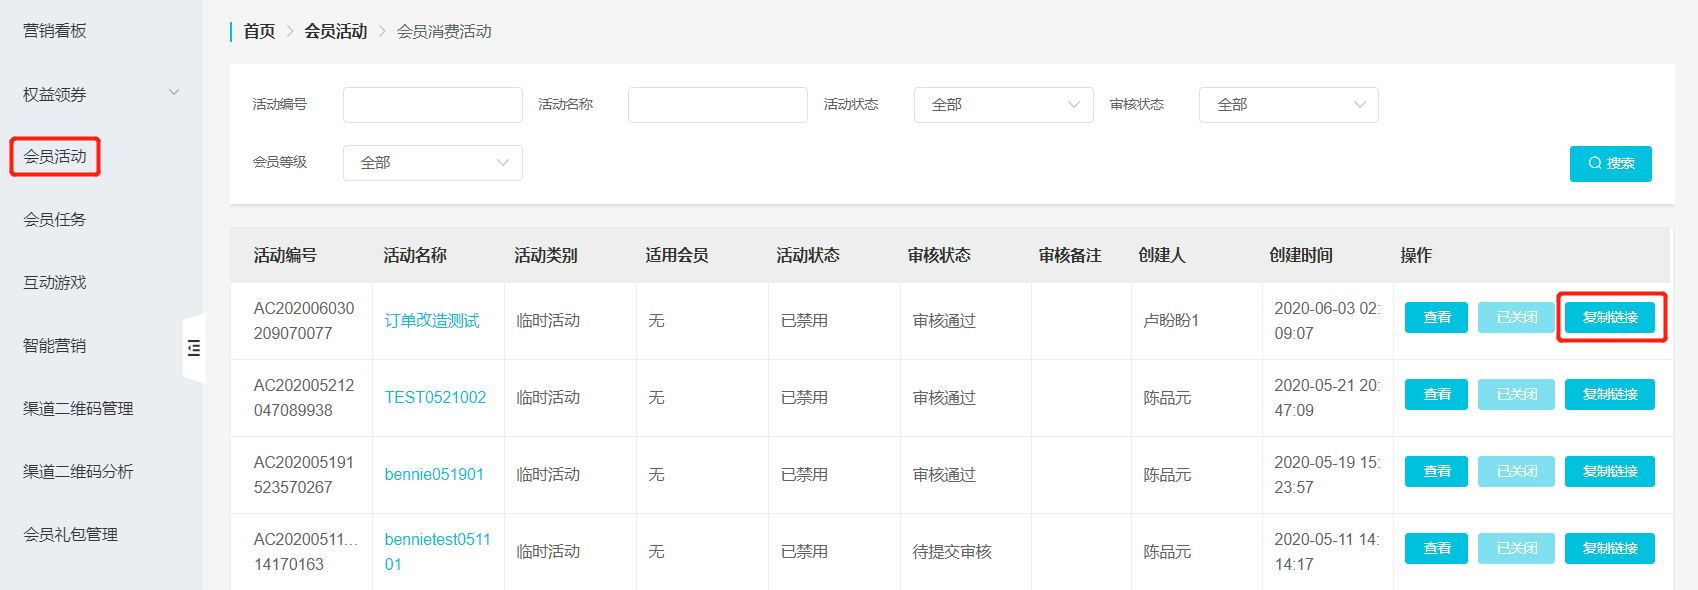Go to 首页 in the breadcrumb

(x=259, y=32)
